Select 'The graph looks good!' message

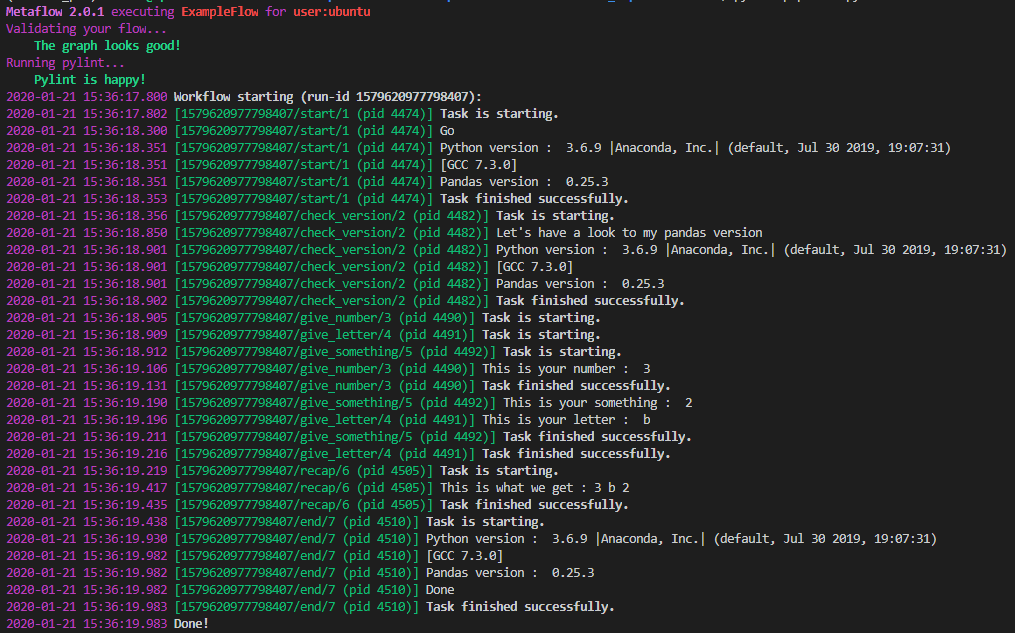click(x=107, y=46)
